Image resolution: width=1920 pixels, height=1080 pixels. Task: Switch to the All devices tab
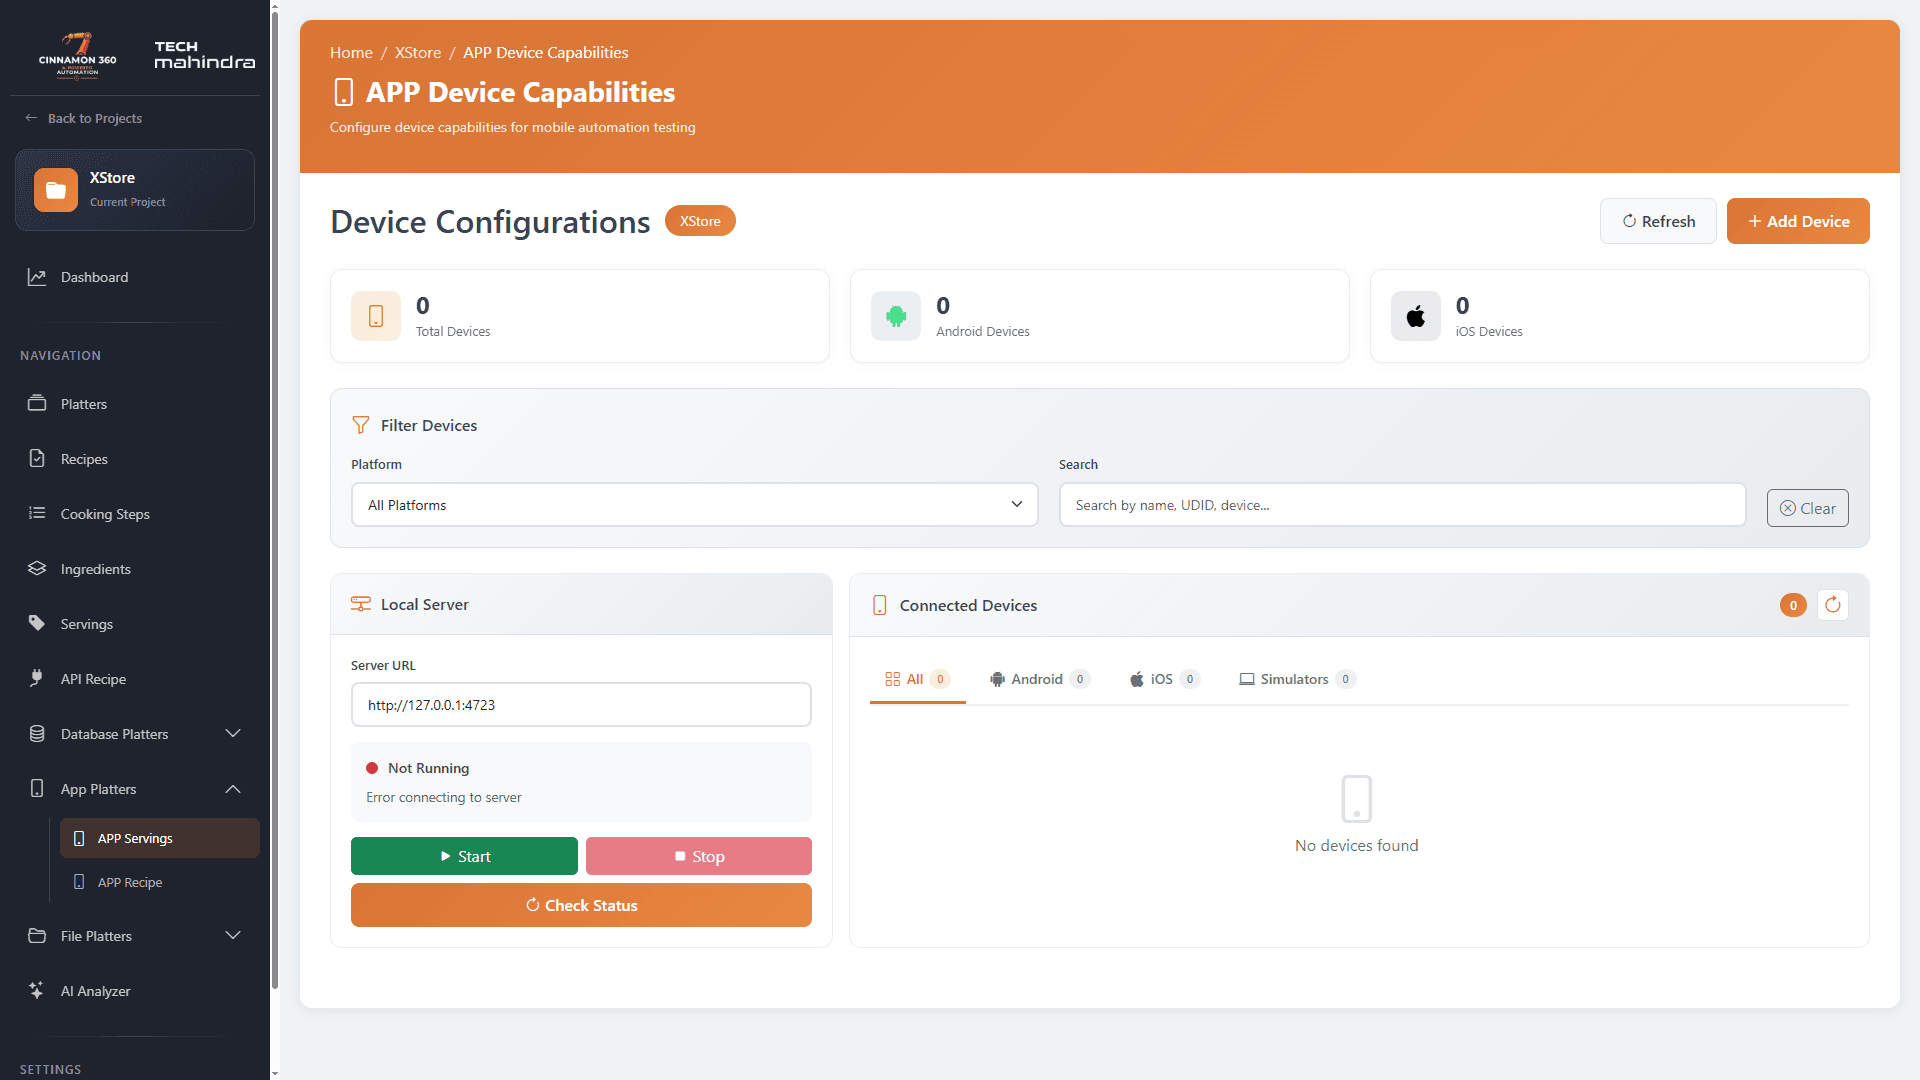(x=917, y=679)
